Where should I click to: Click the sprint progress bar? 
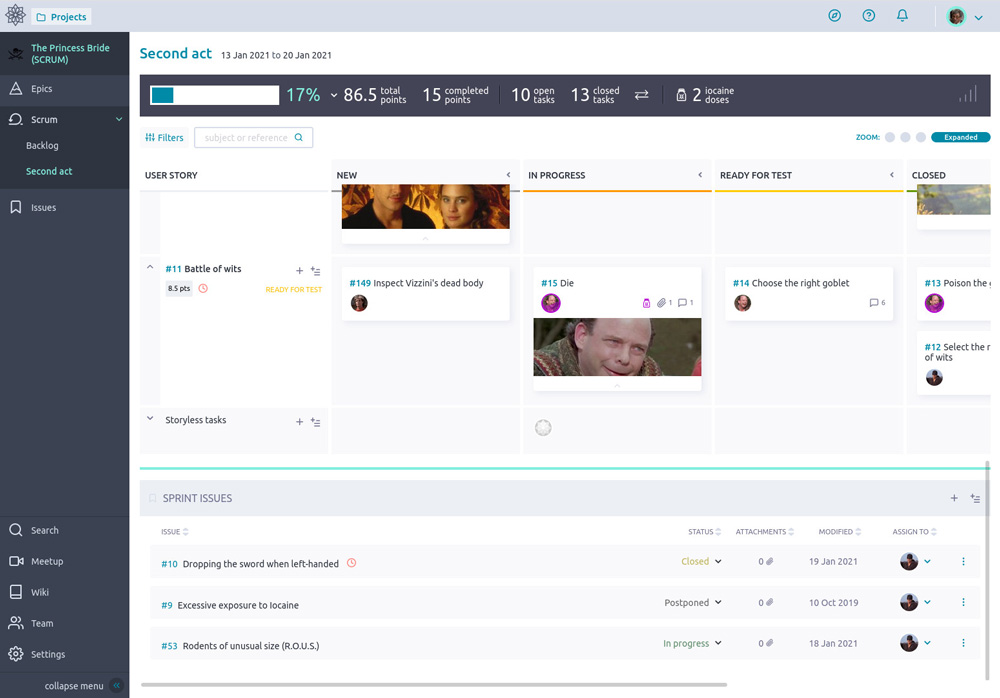(214, 95)
